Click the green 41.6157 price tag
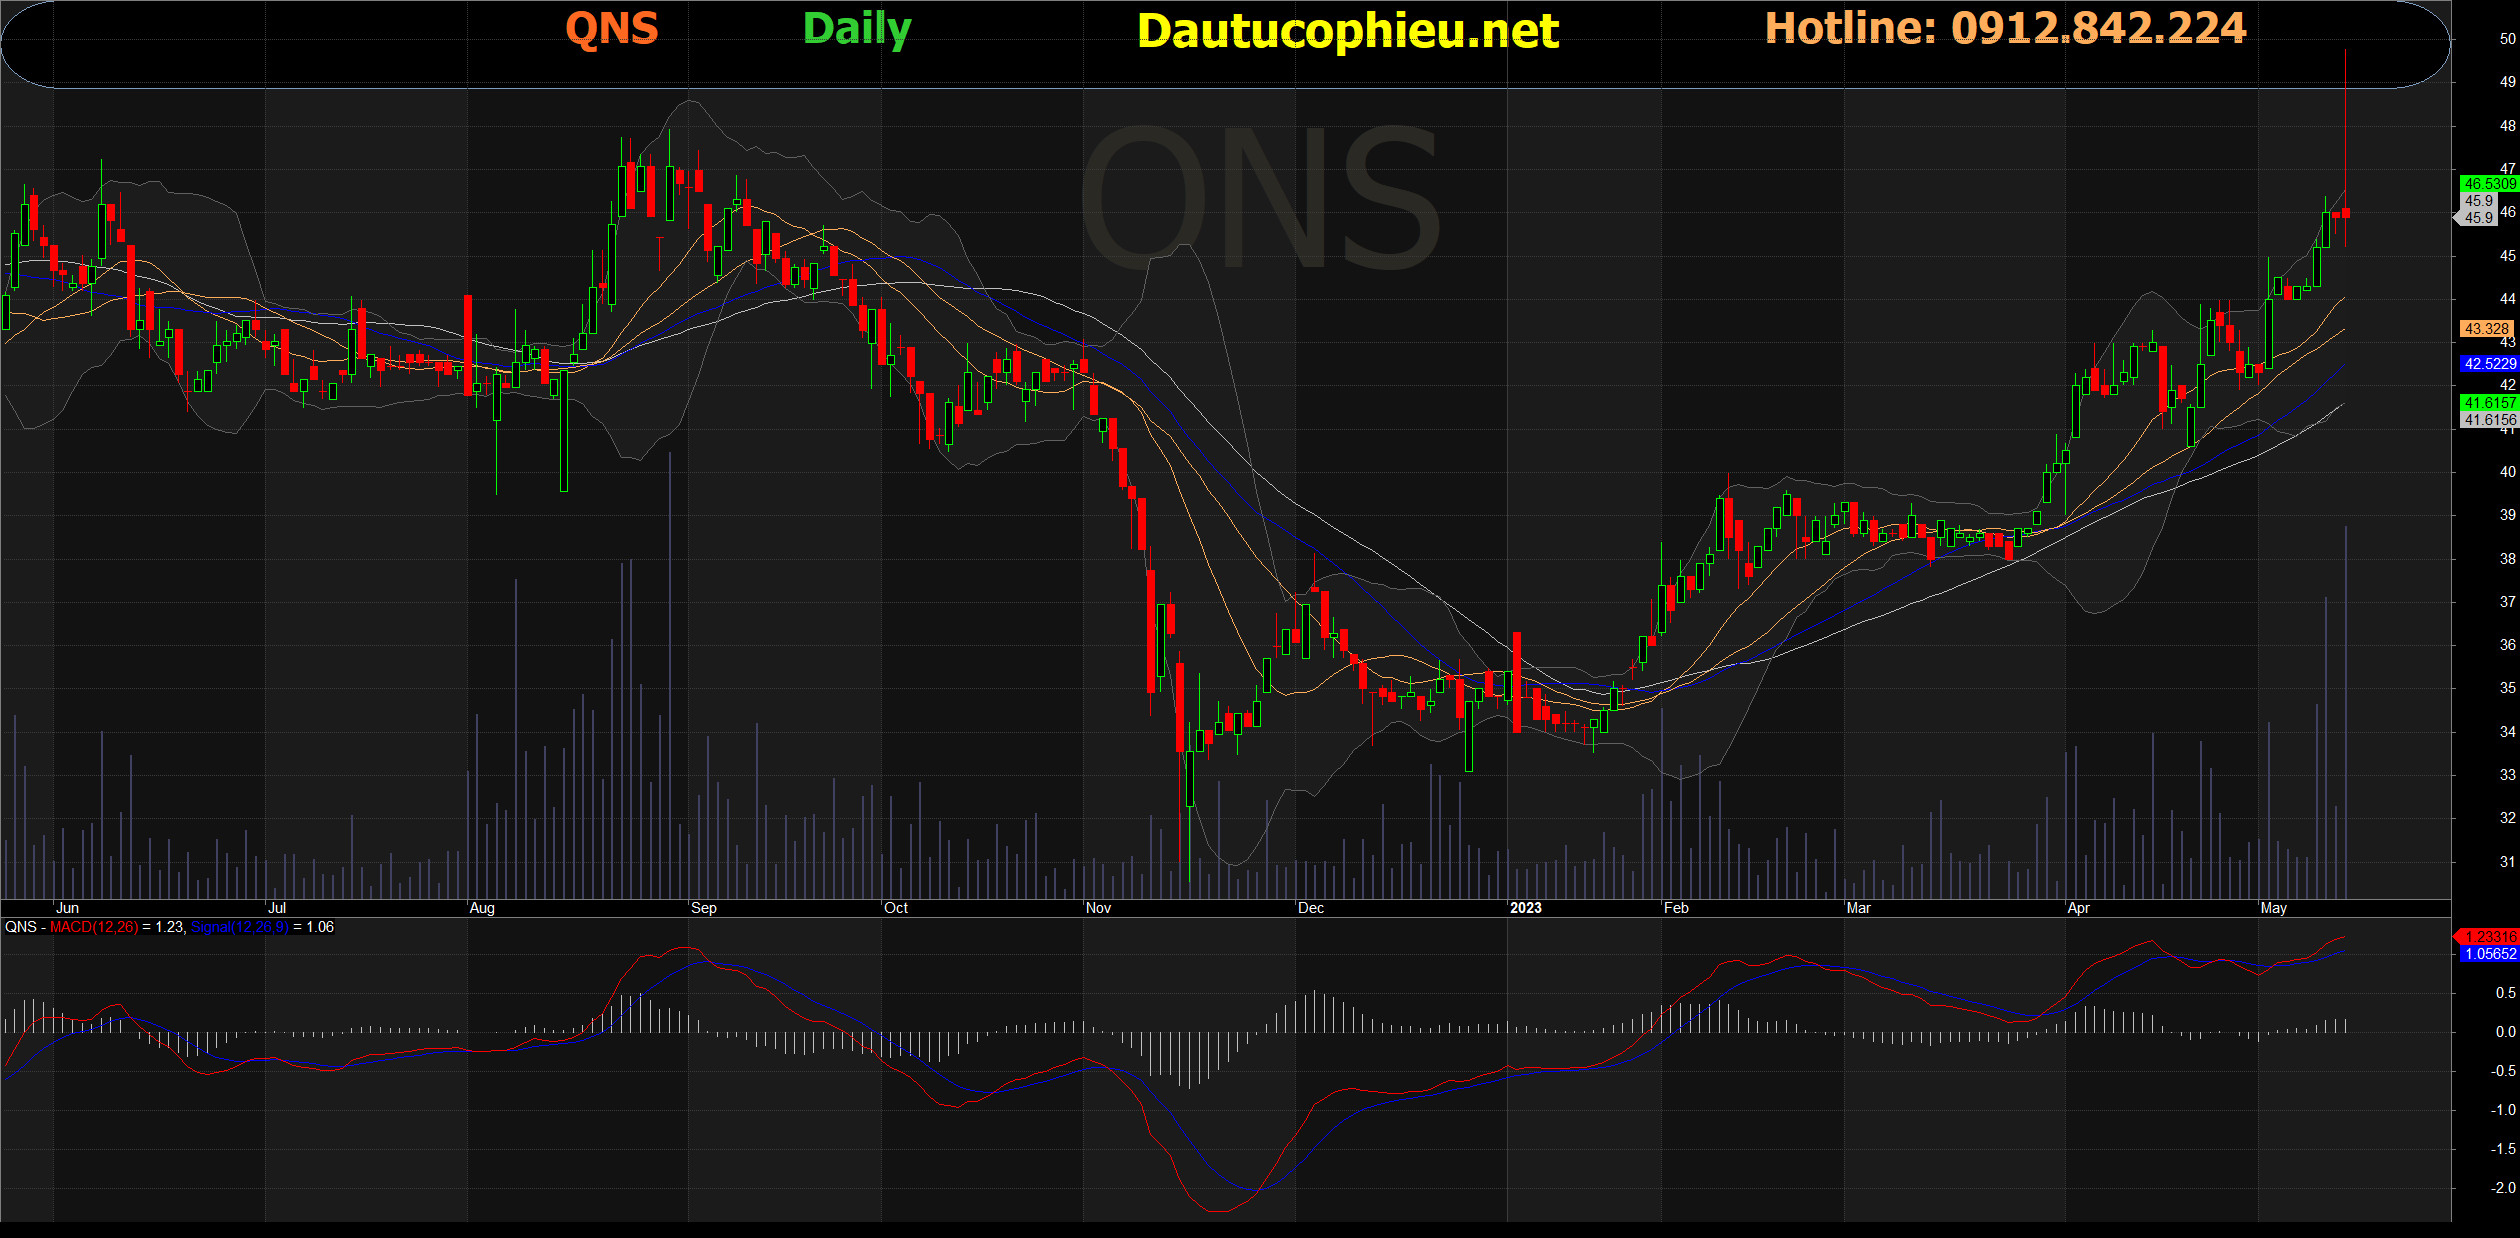Image resolution: width=2520 pixels, height=1238 pixels. coord(2489,403)
